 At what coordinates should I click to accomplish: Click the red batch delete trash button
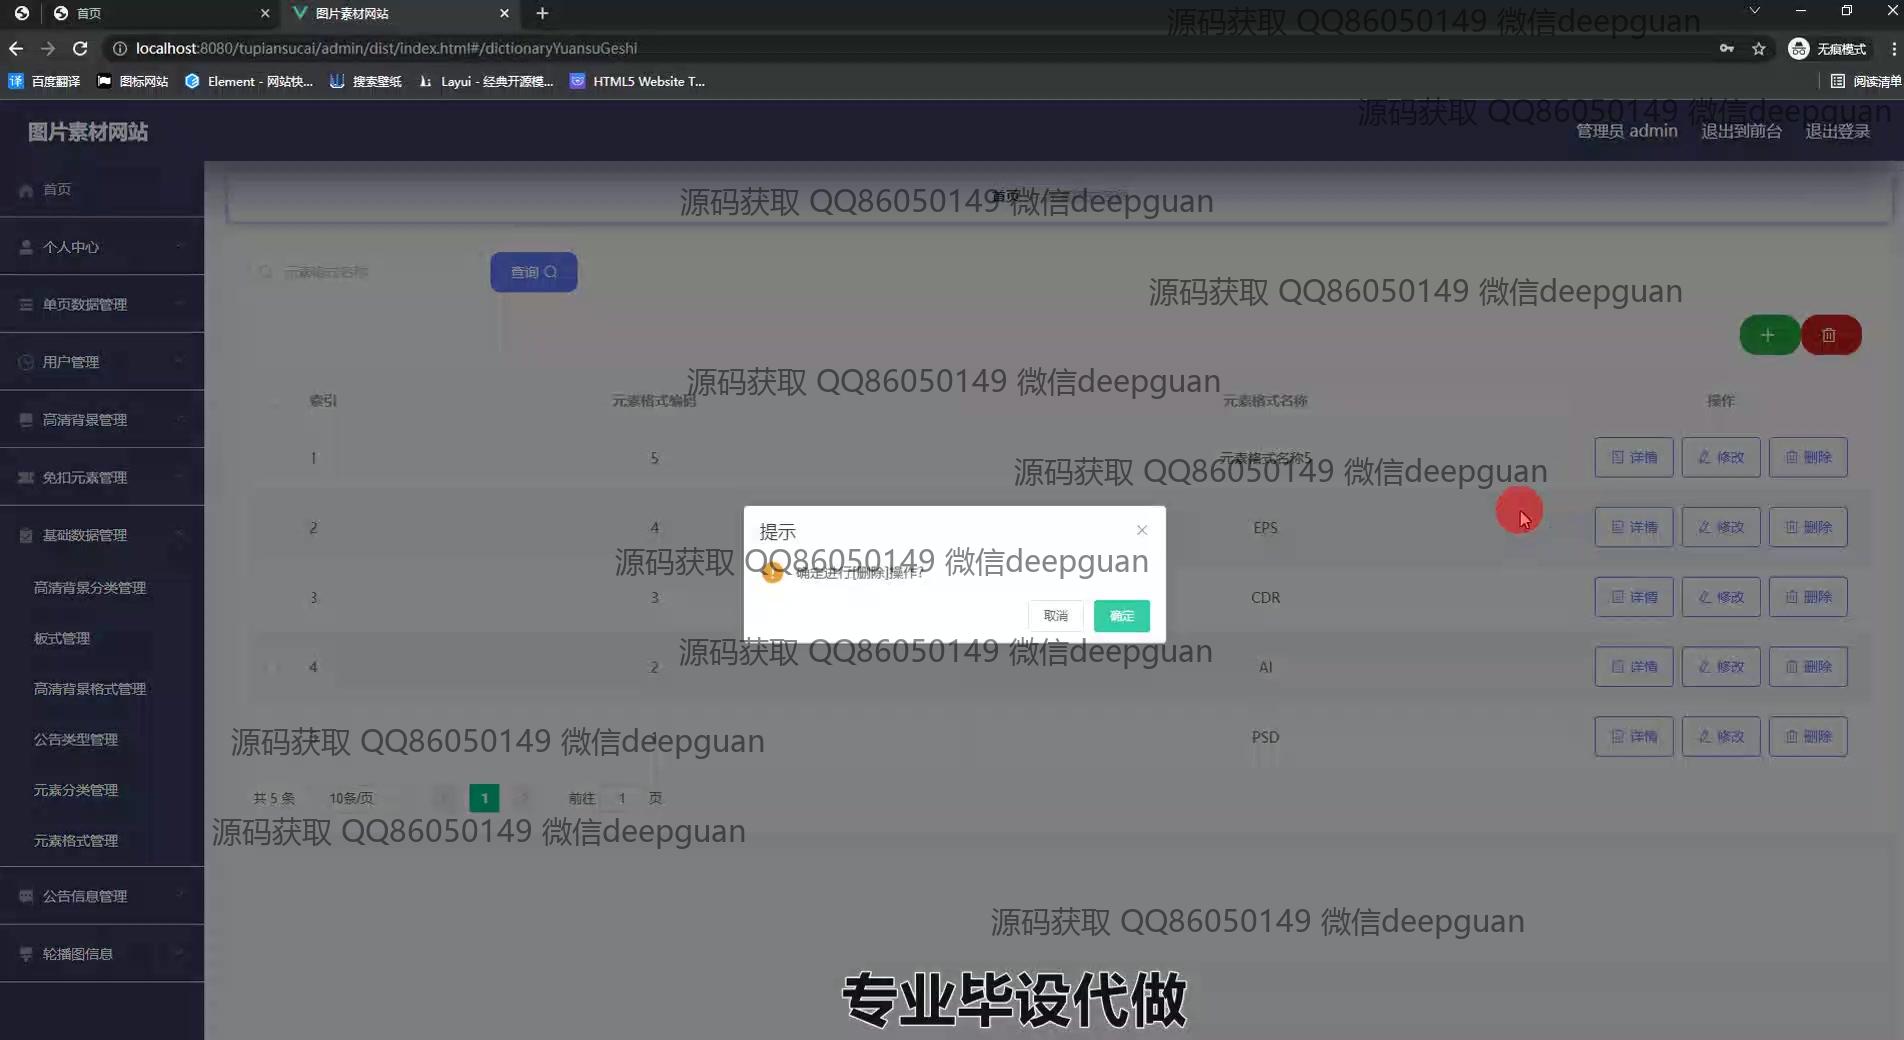[1829, 335]
